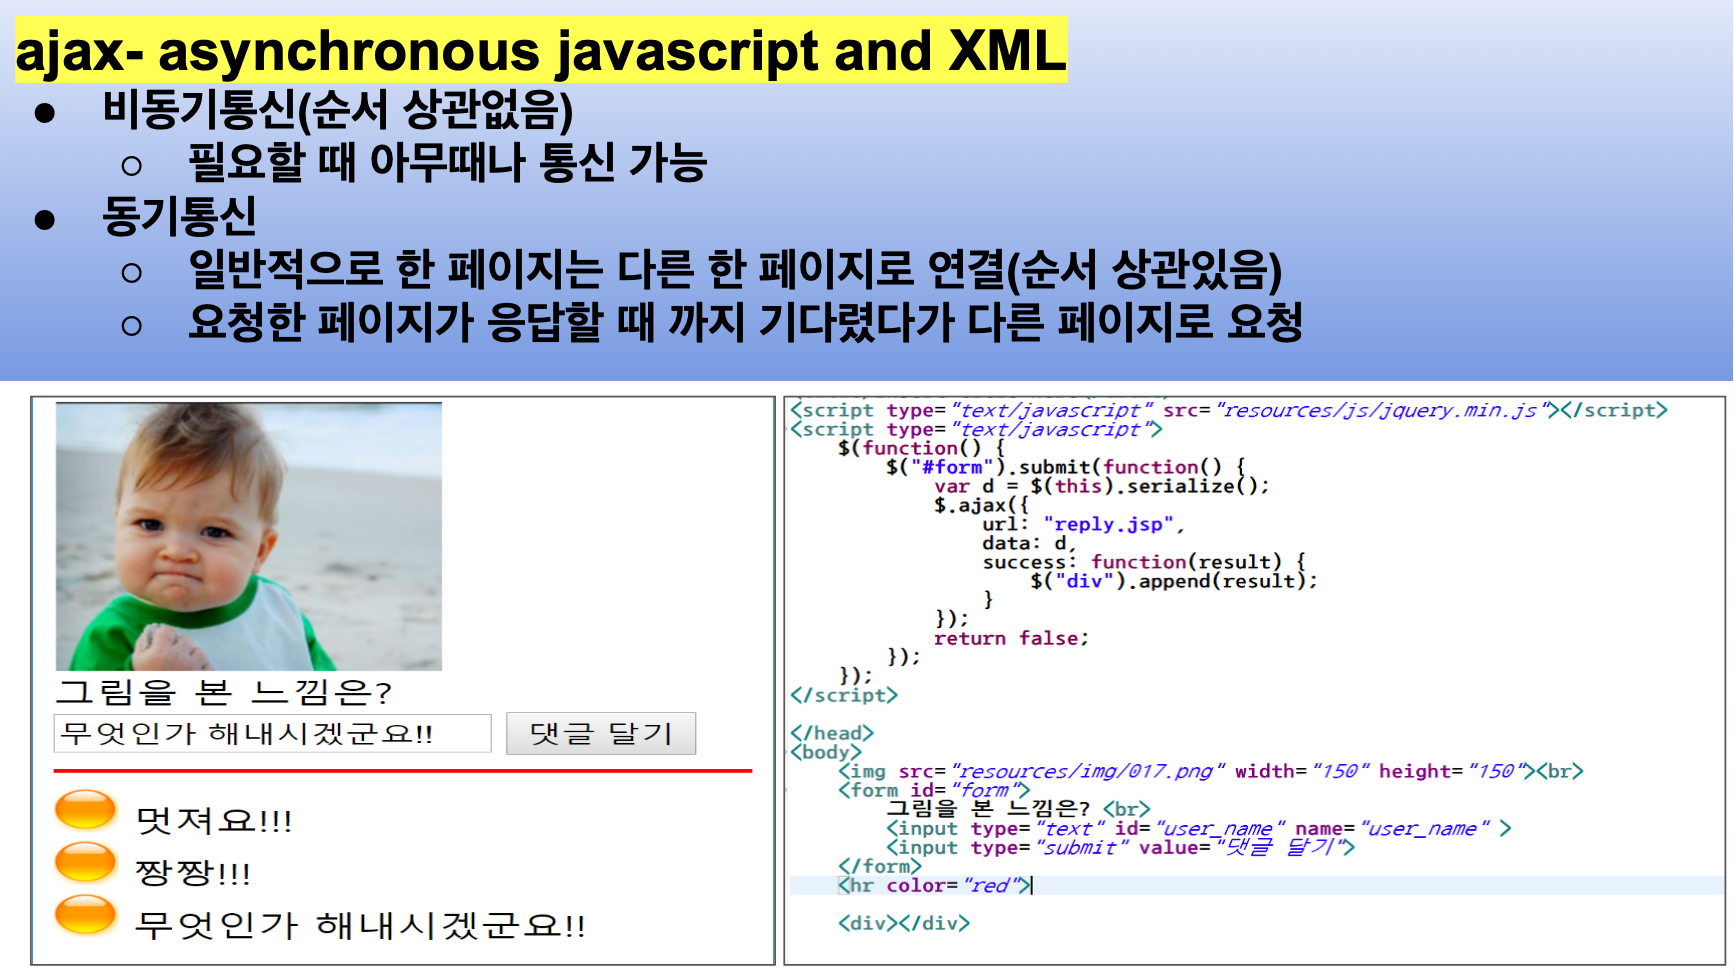Click the label 그림을 본 느낌은? in the web page preview
Image resolution: width=1734 pixels, height=974 pixels.
coord(224,692)
